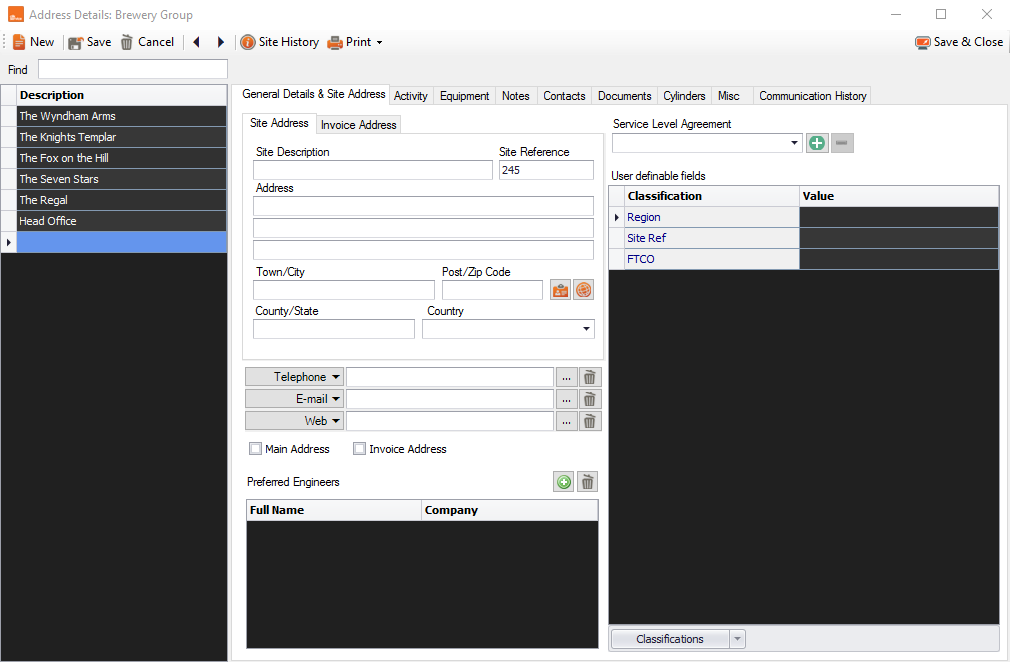
Task: Click the Find input field
Action: click(x=133, y=69)
